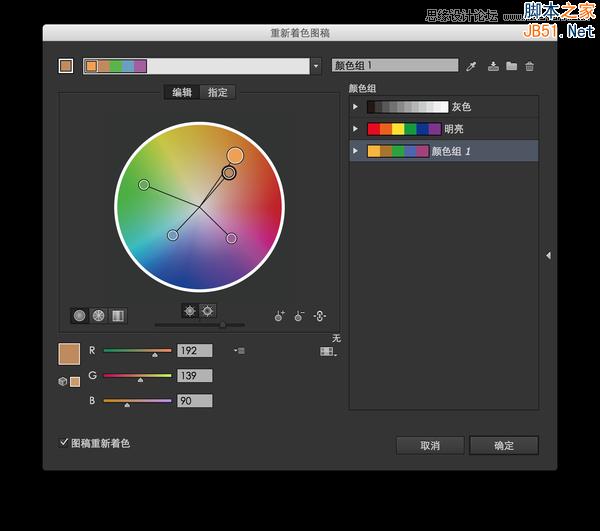Expand the 明亮 color group
Screen dimensions: 600x531
click(x=355, y=129)
